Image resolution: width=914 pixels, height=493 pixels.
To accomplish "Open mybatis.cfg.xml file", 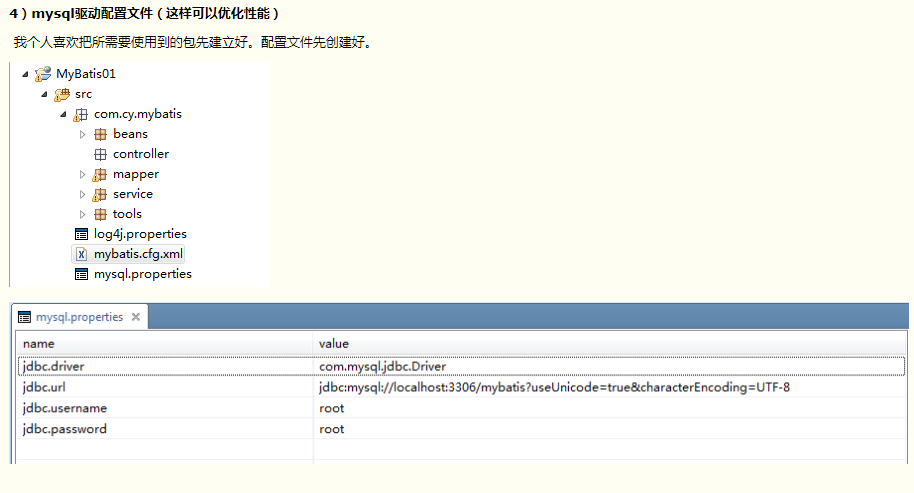I will 138,254.
